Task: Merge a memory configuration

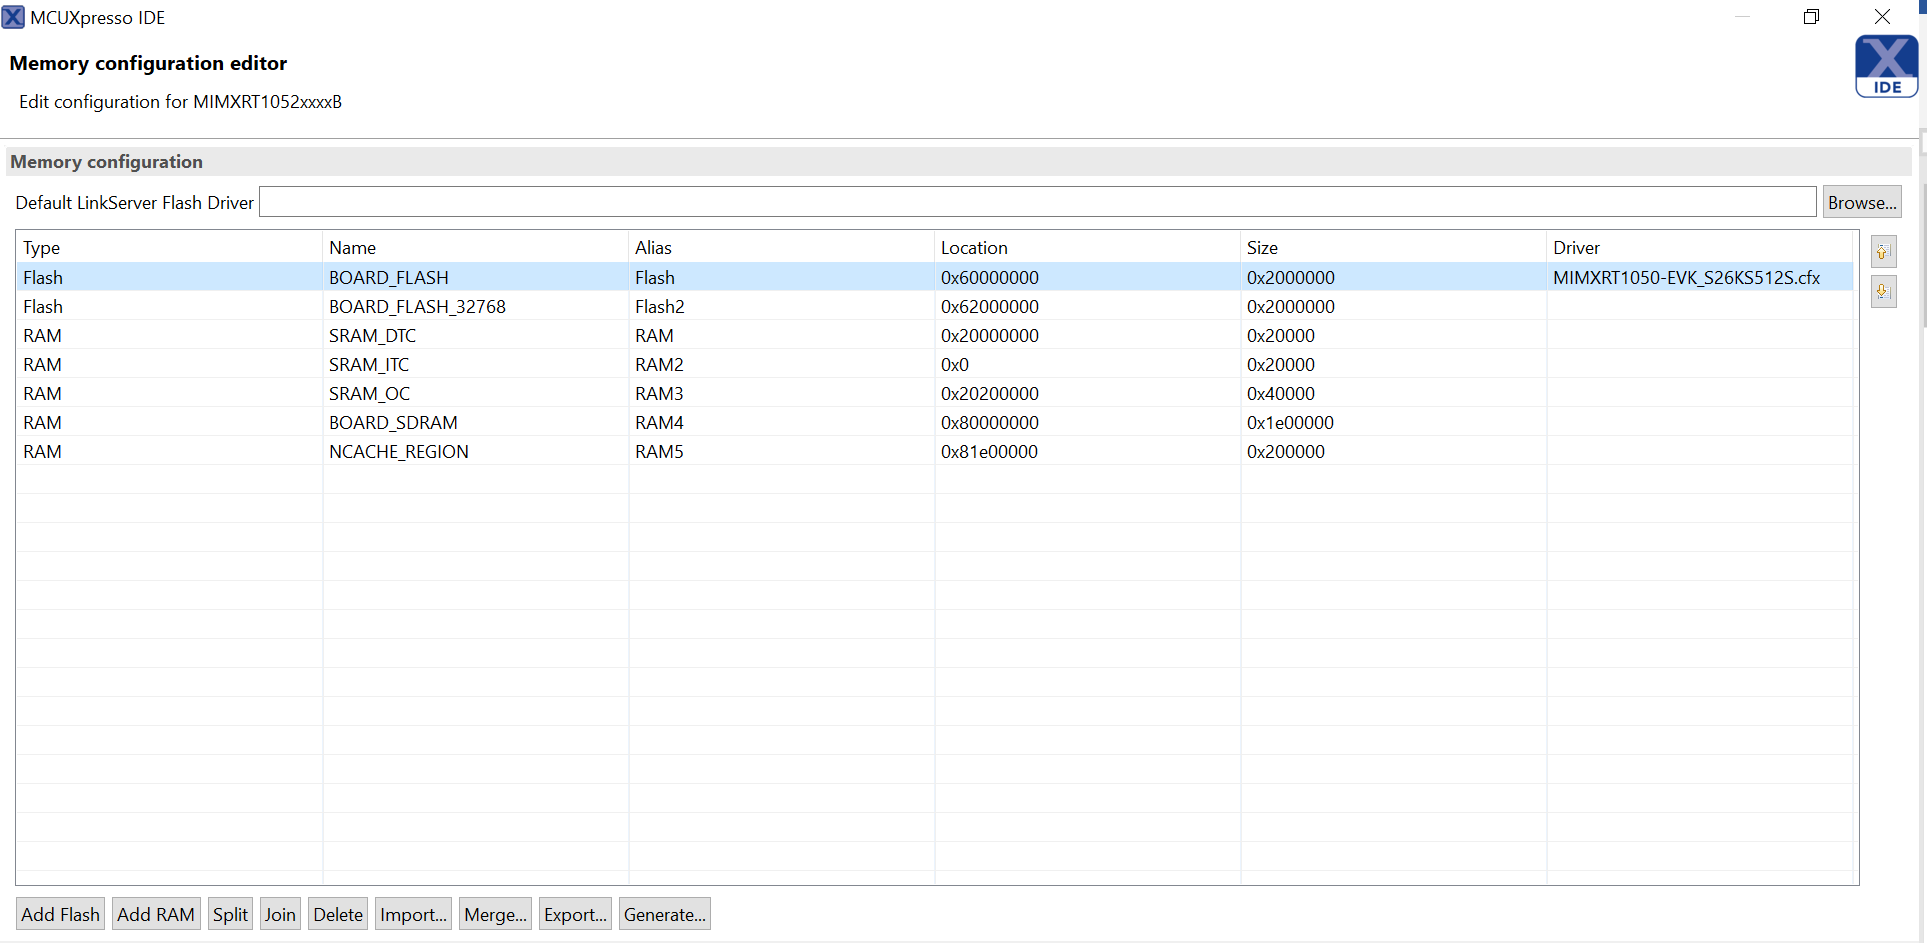Action: pyautogui.click(x=494, y=913)
